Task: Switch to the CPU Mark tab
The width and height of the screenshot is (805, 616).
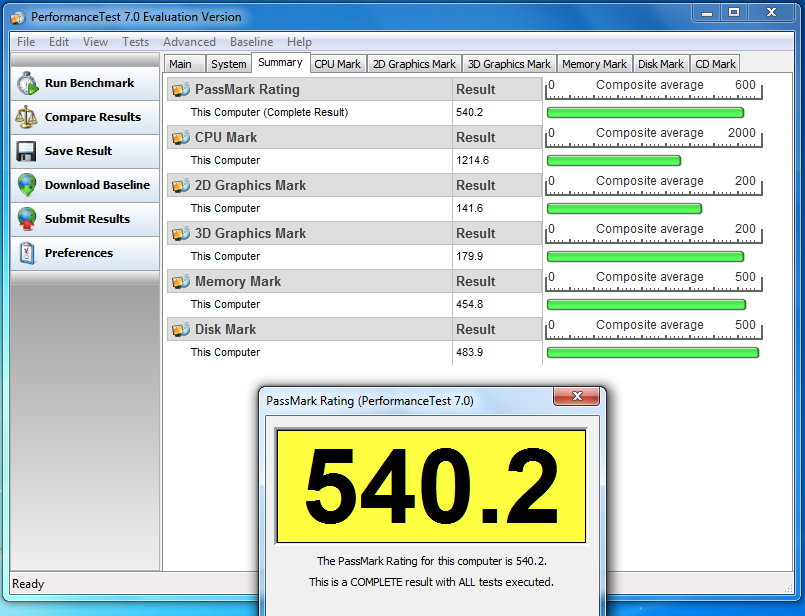Action: point(338,64)
